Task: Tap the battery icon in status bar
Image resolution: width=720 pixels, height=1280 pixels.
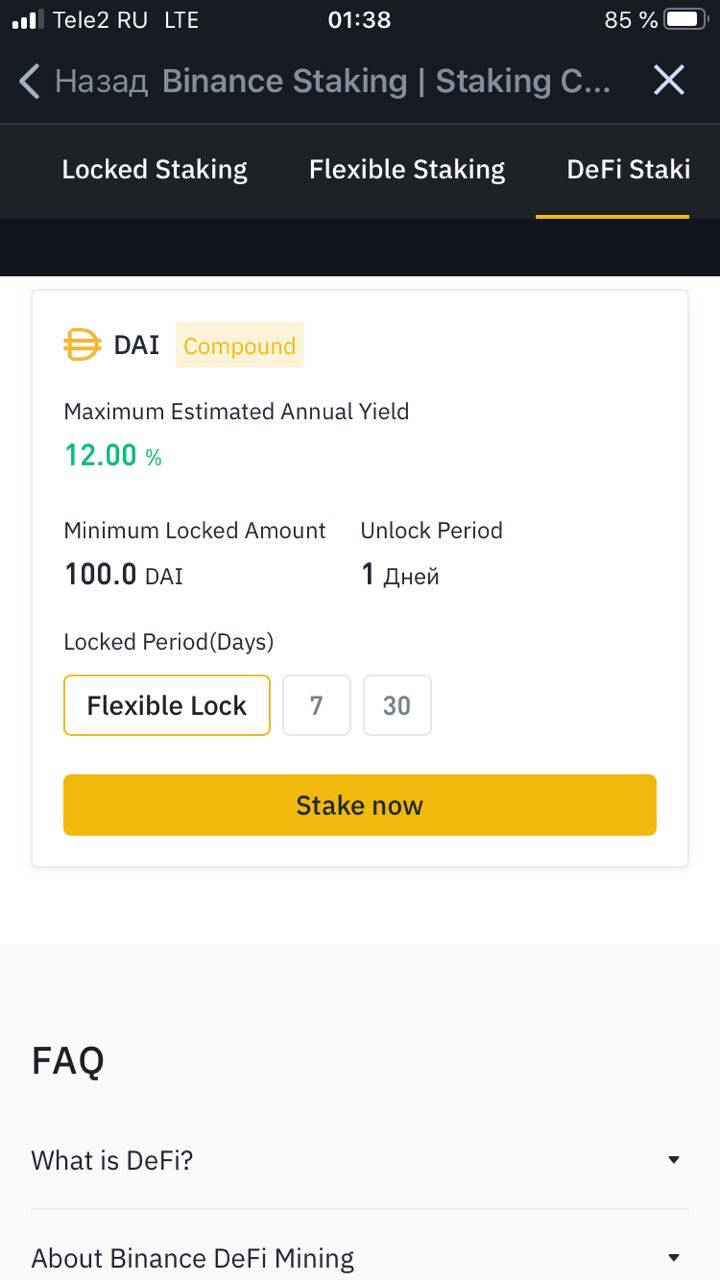Action: pyautogui.click(x=685, y=20)
